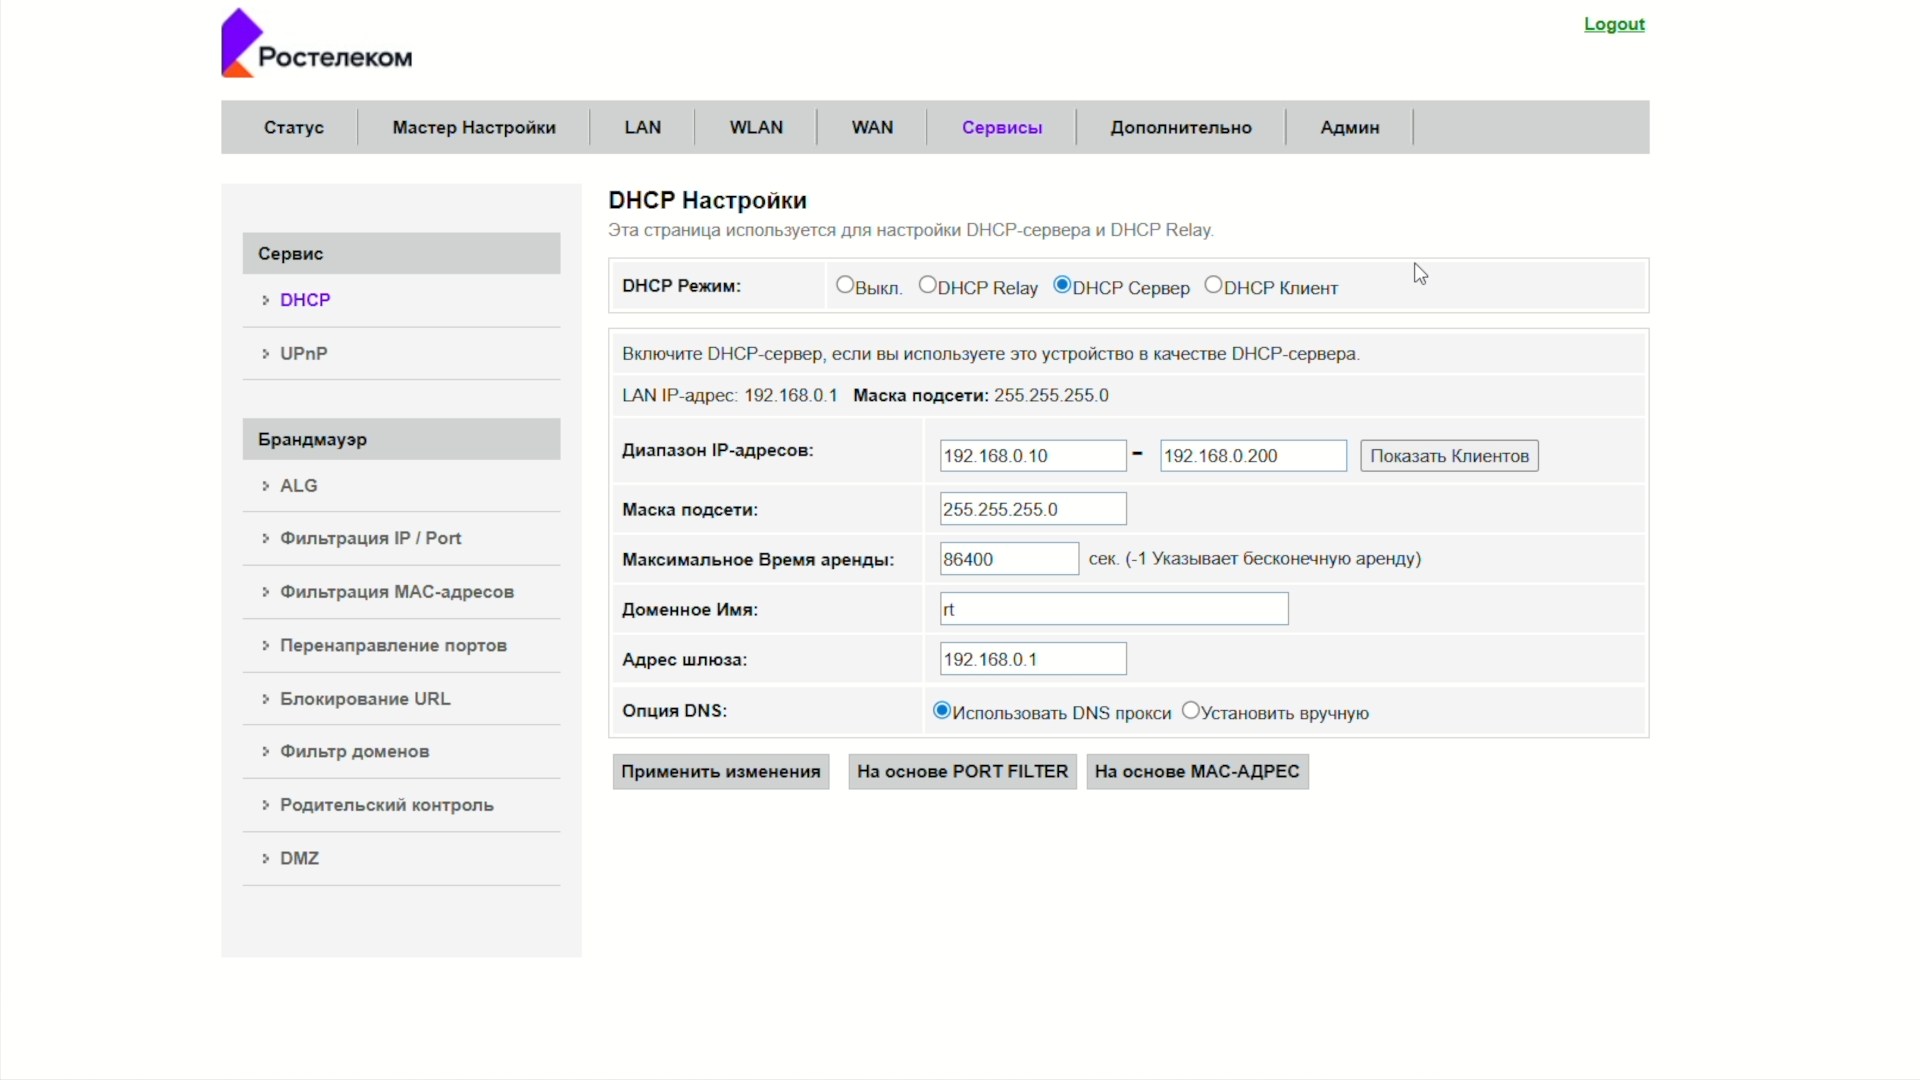1920x1080 pixels.
Task: Open На основе PORT FILTER settings
Action: click(962, 771)
